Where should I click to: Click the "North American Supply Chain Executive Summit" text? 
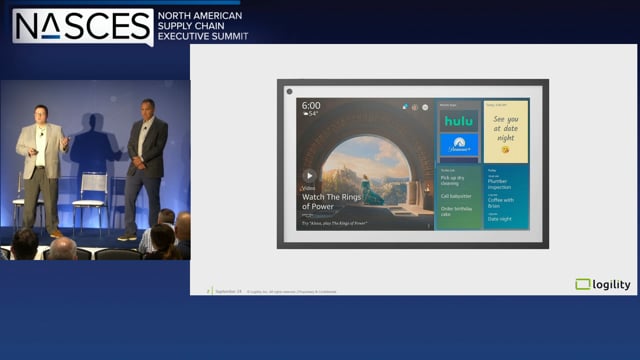(203, 26)
